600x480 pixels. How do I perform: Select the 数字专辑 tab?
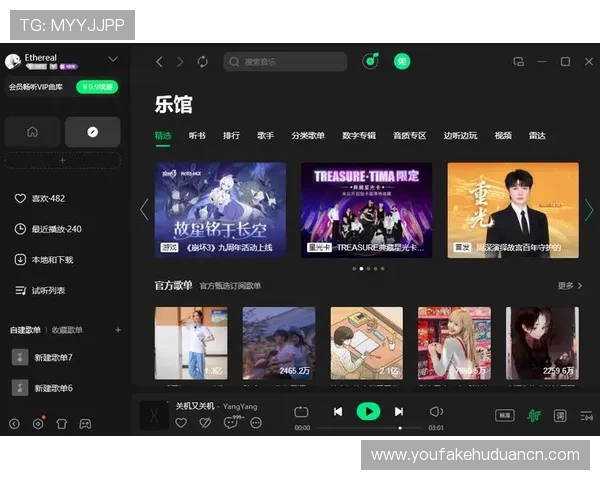(359, 136)
